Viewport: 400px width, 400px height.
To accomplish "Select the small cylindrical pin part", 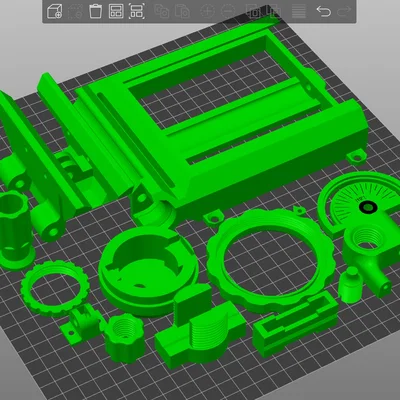I will (x=350, y=285).
